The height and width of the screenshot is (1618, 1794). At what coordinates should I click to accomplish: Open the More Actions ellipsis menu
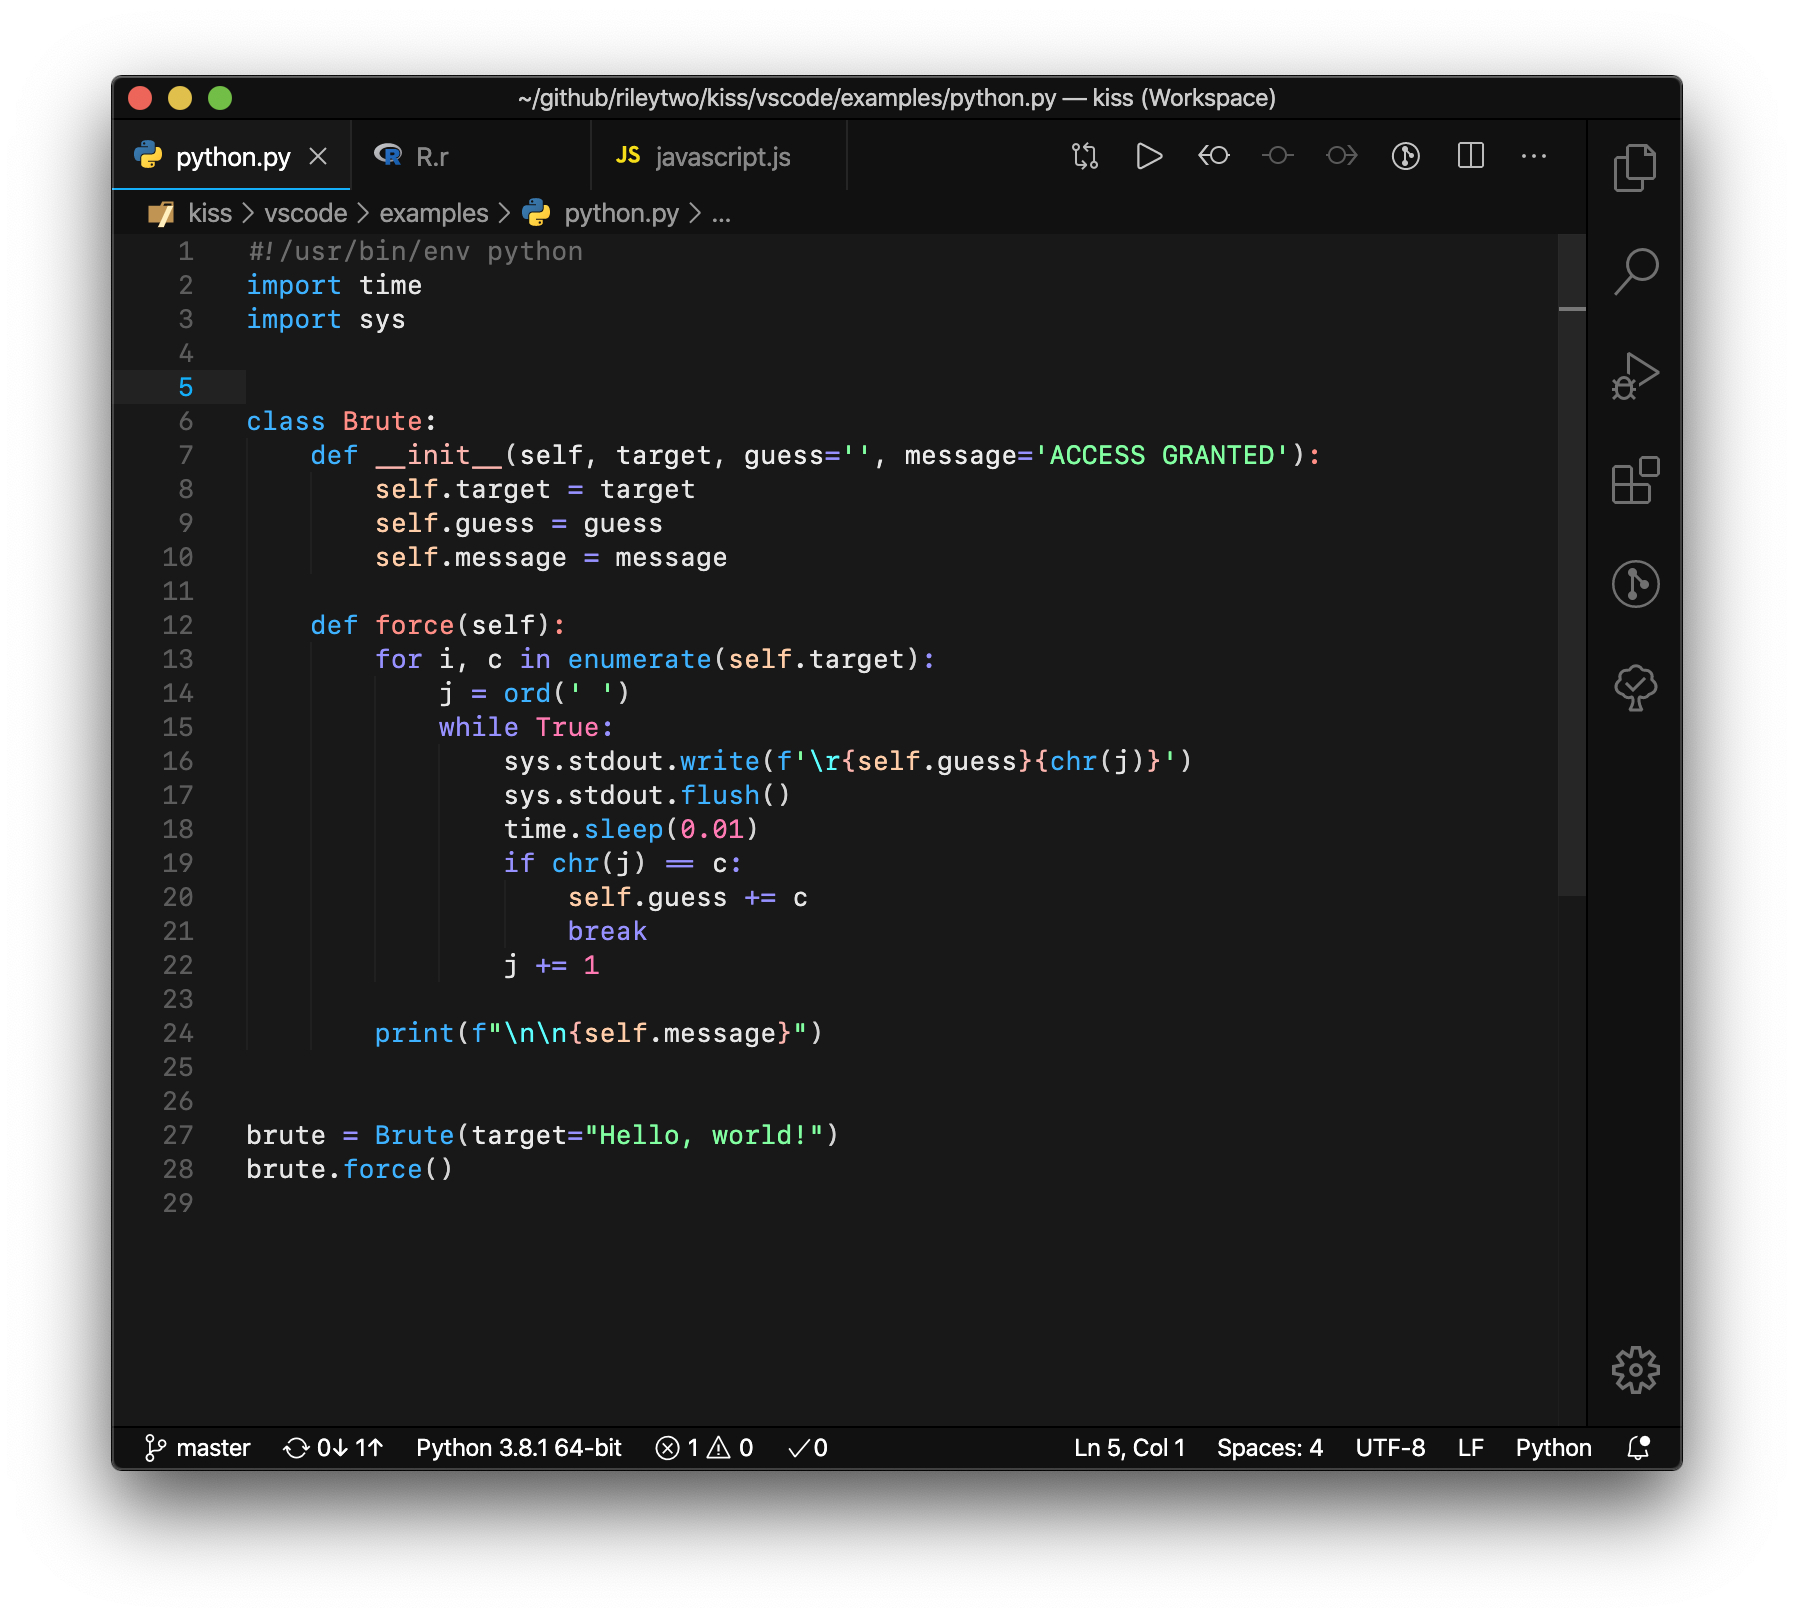click(x=1533, y=156)
